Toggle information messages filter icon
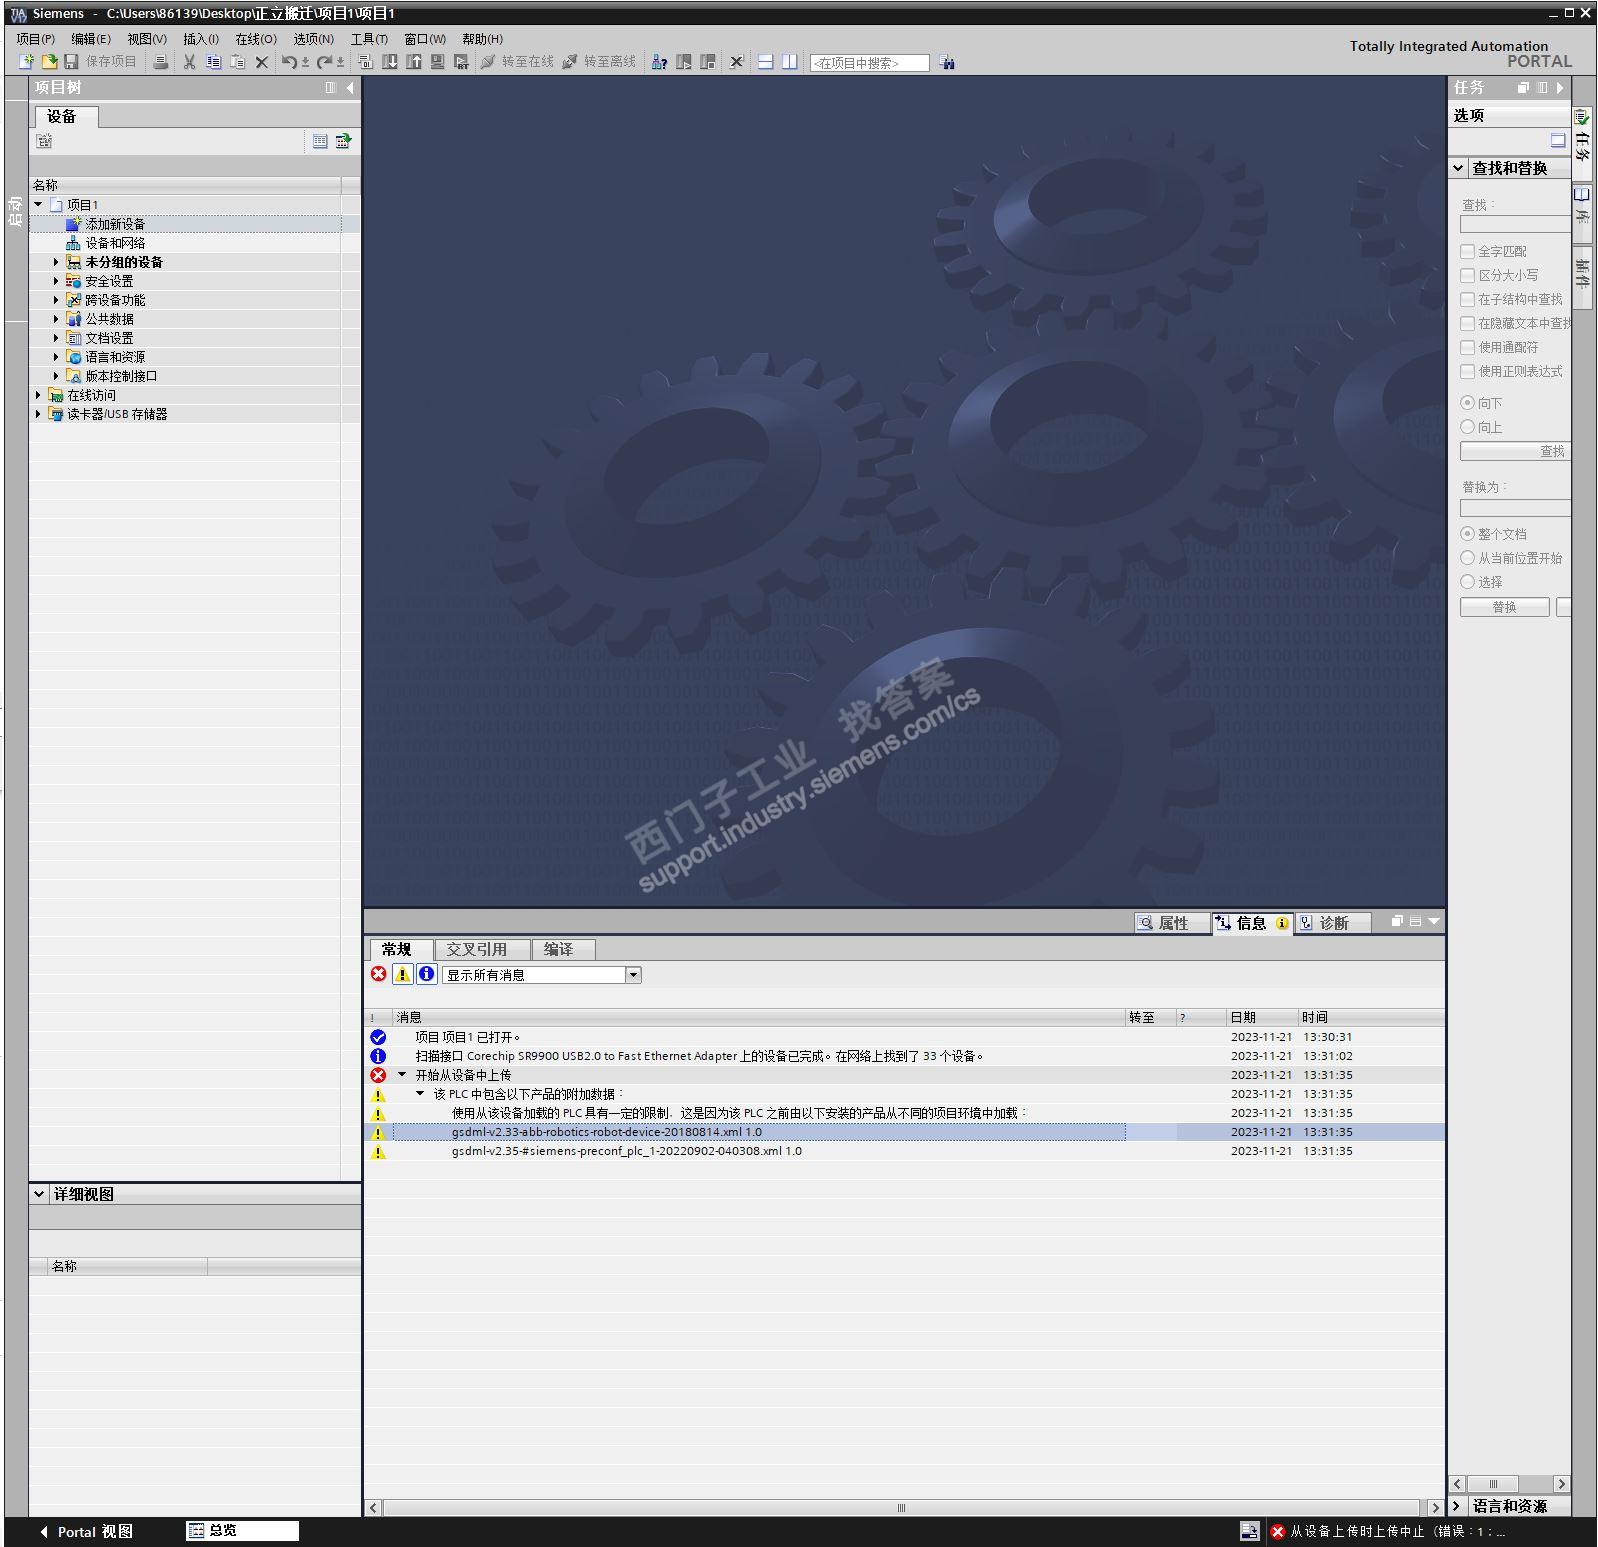The height and width of the screenshot is (1547, 1598). point(427,974)
